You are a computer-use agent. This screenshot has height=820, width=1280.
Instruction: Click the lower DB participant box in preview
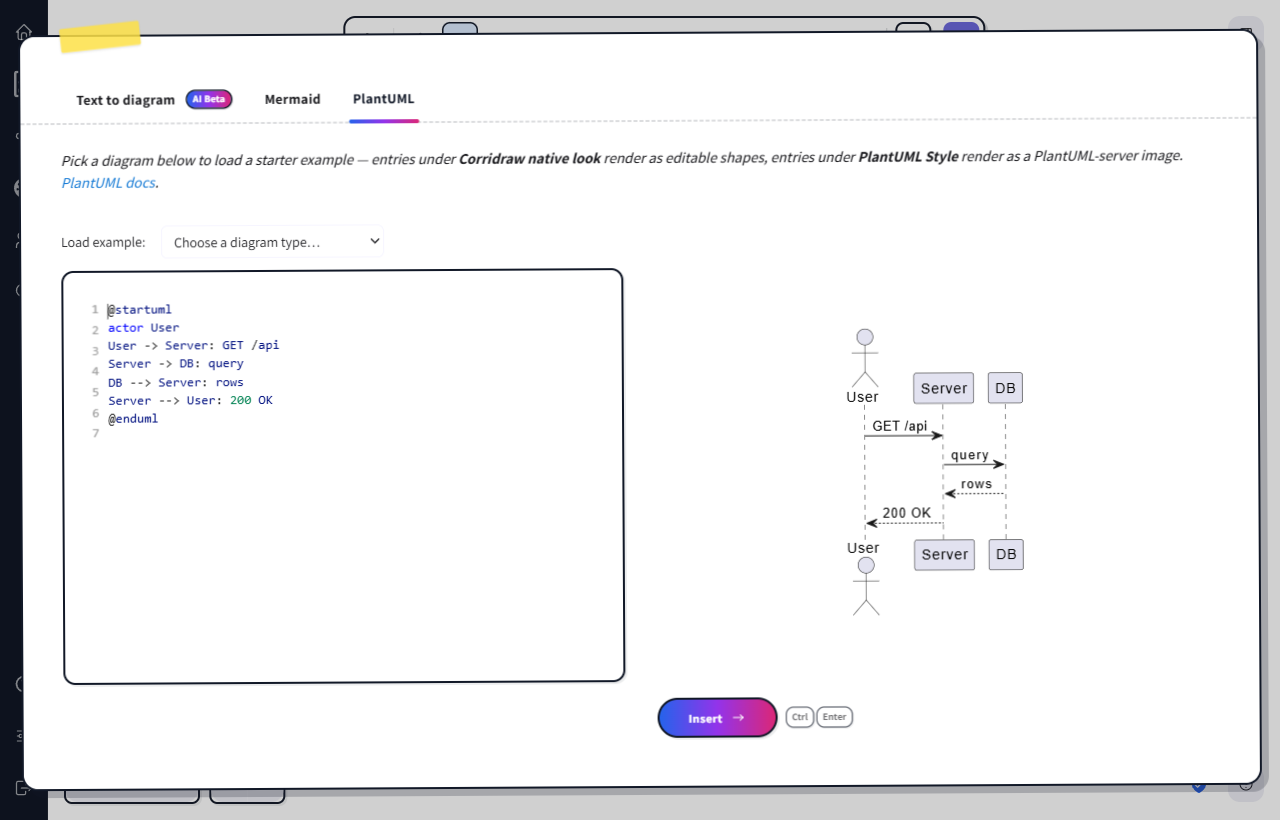[x=1006, y=554]
